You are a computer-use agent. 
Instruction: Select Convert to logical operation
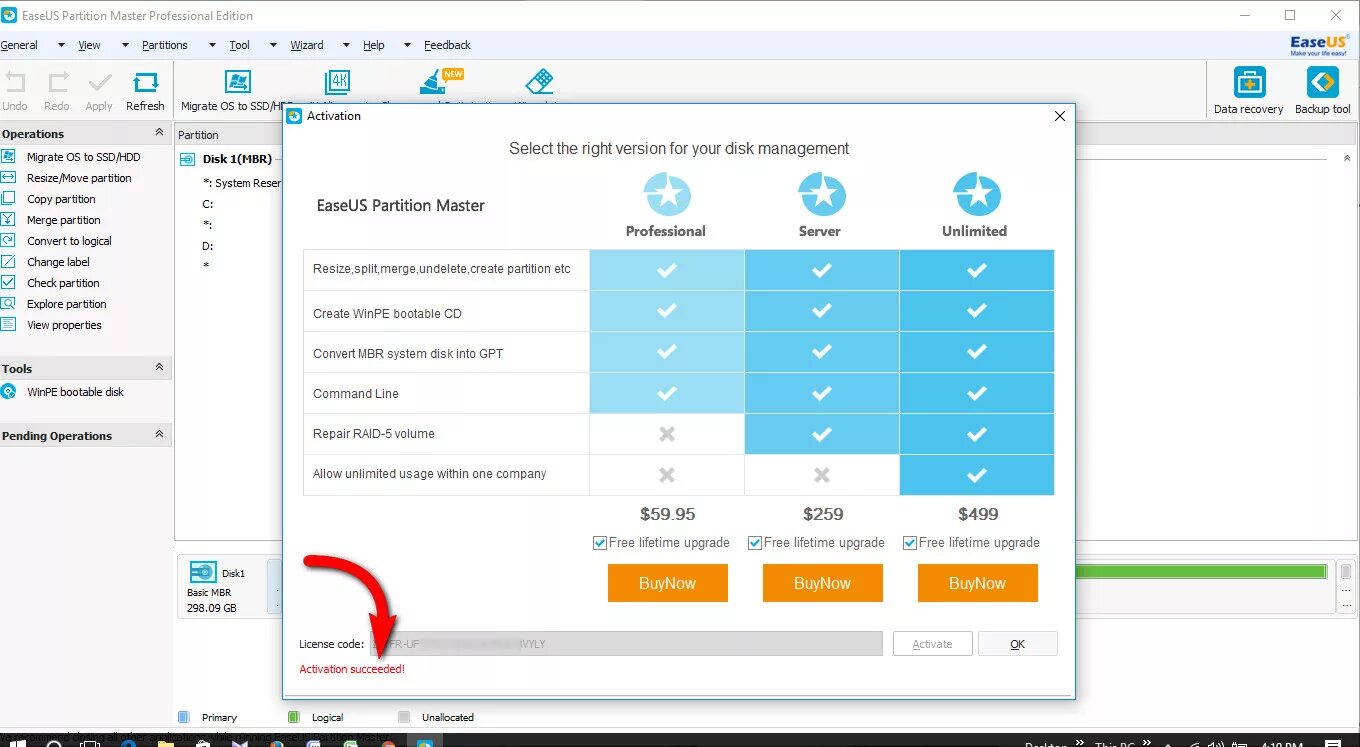coord(69,241)
